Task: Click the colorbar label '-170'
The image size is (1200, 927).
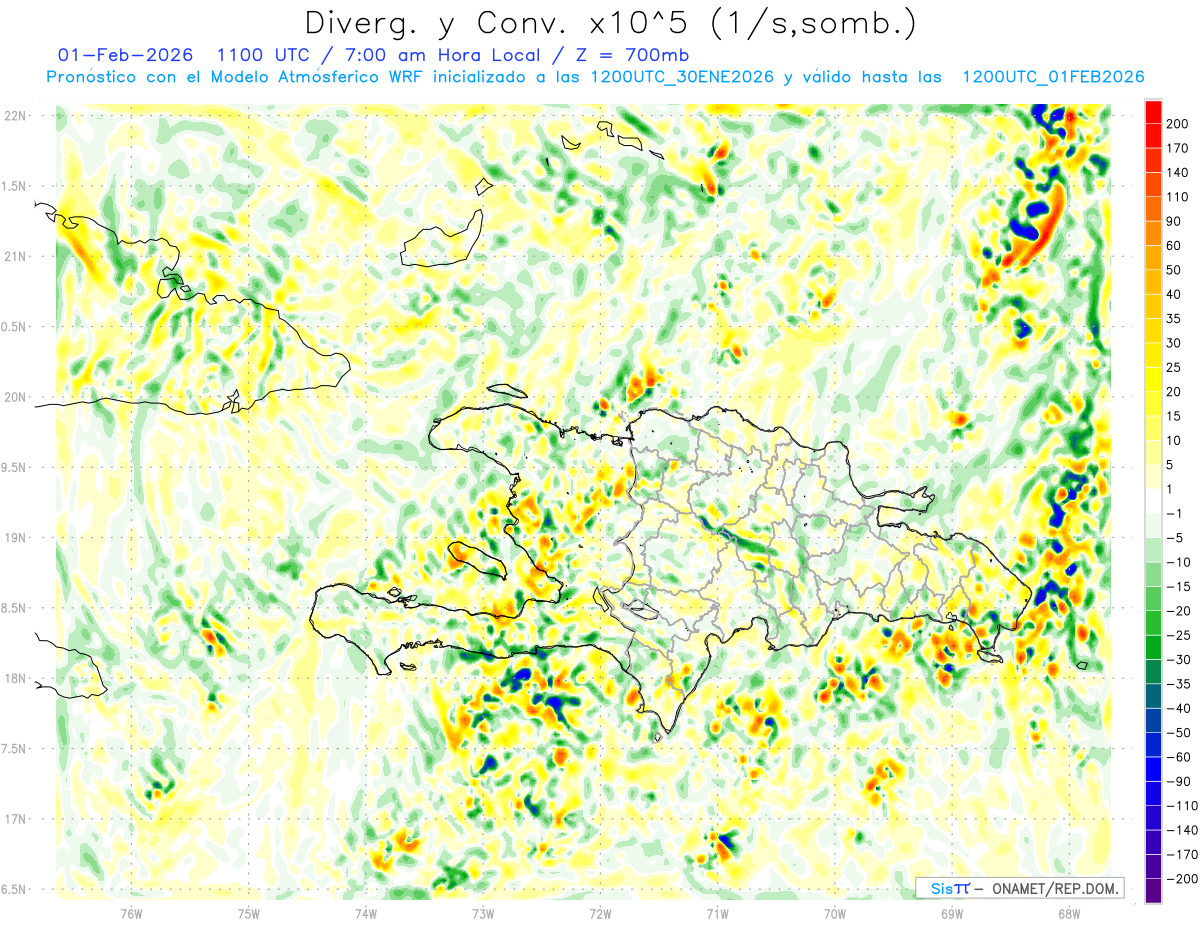Action: coord(1182,854)
